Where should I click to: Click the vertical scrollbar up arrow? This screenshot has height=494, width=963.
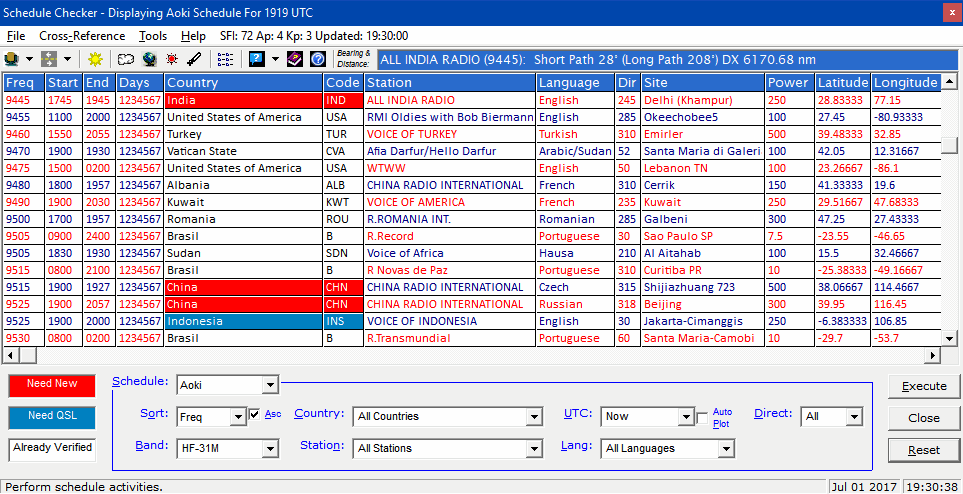pos(949,81)
